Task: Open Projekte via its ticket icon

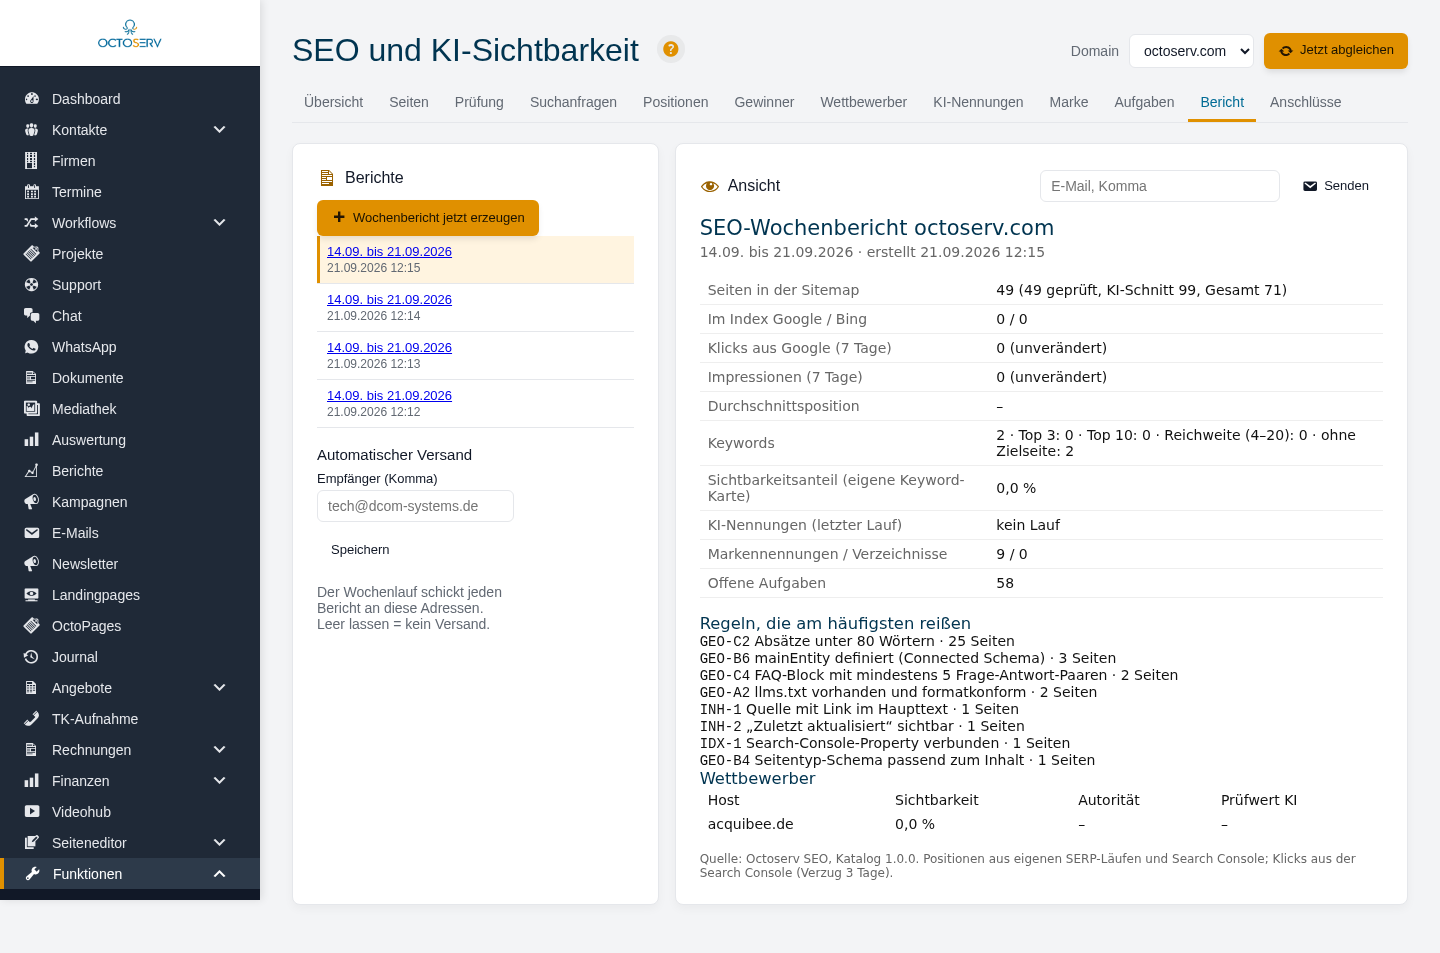Action: point(32,254)
